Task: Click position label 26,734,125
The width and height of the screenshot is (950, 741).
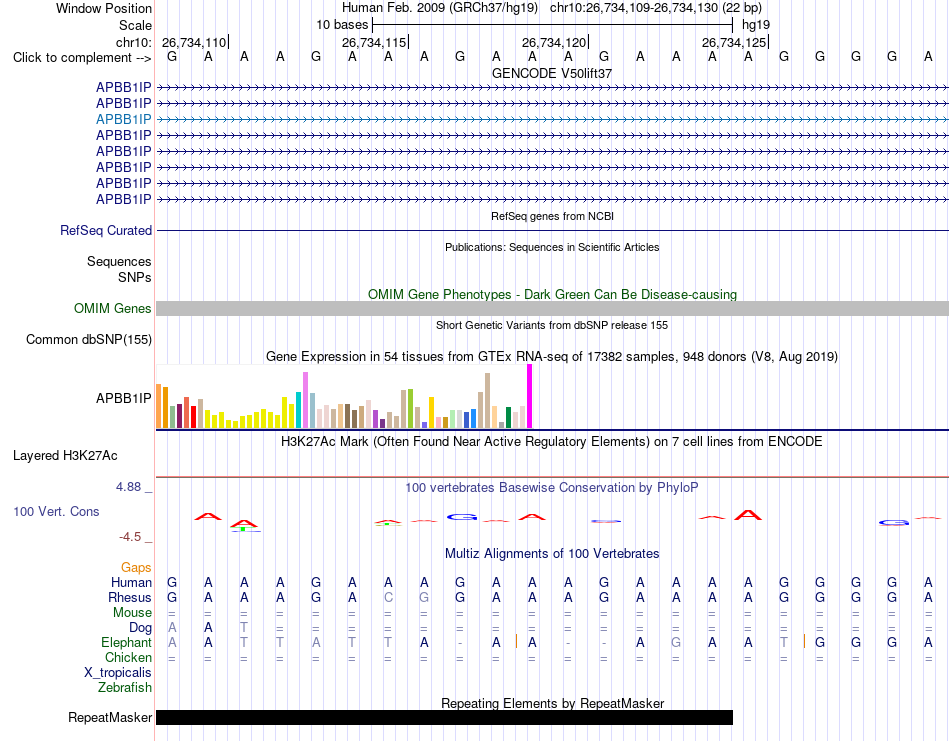Action: point(734,42)
